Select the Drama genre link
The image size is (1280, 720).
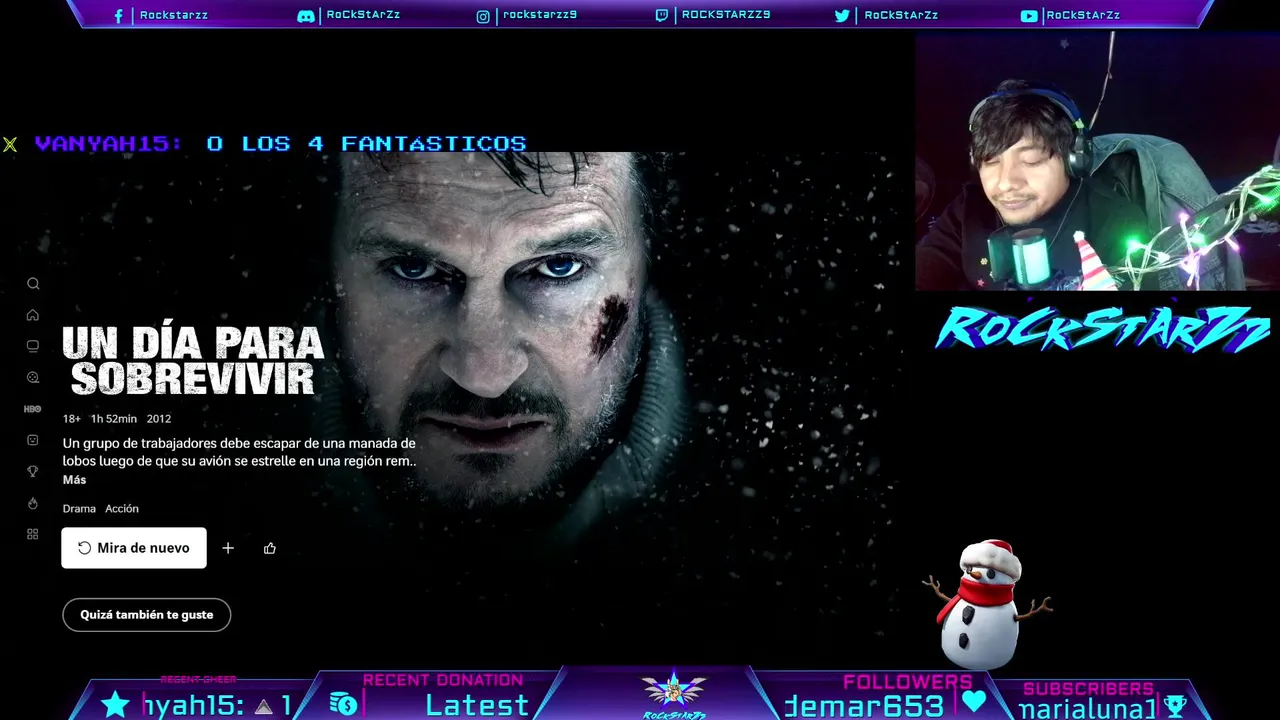click(x=79, y=509)
